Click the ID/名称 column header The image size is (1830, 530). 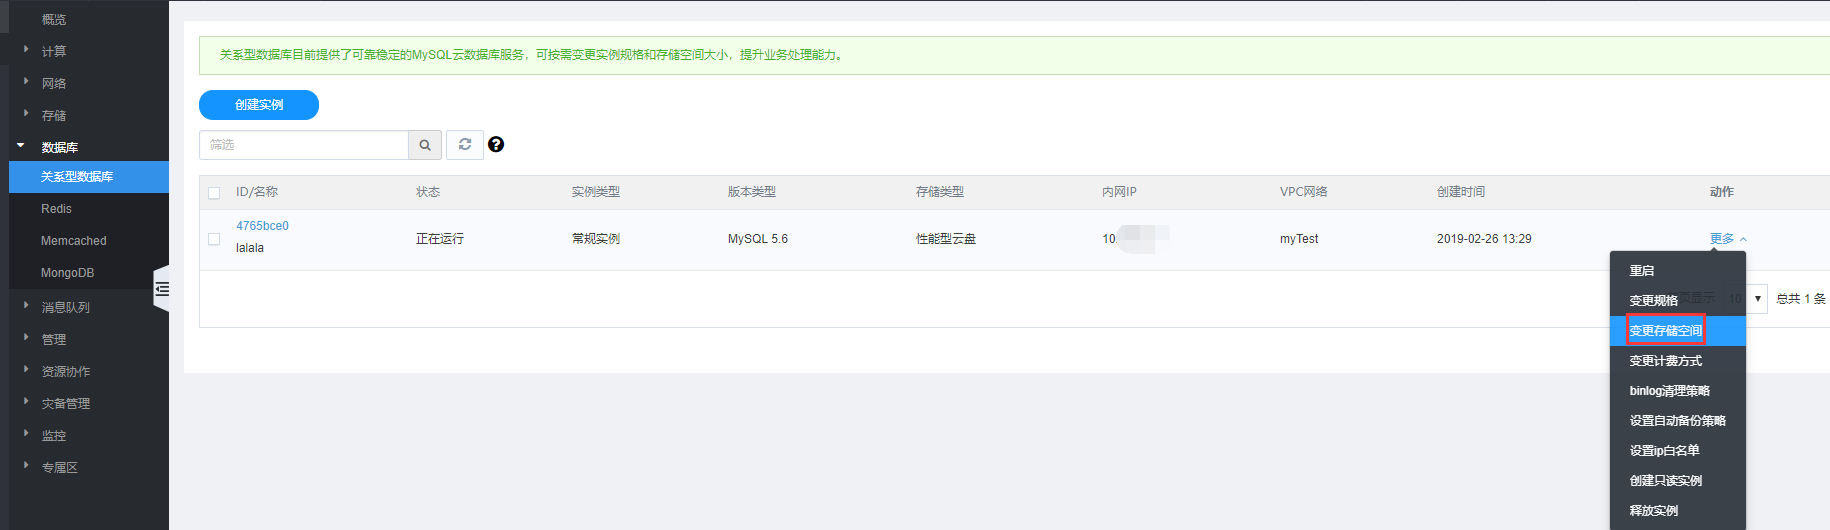pyautogui.click(x=257, y=192)
